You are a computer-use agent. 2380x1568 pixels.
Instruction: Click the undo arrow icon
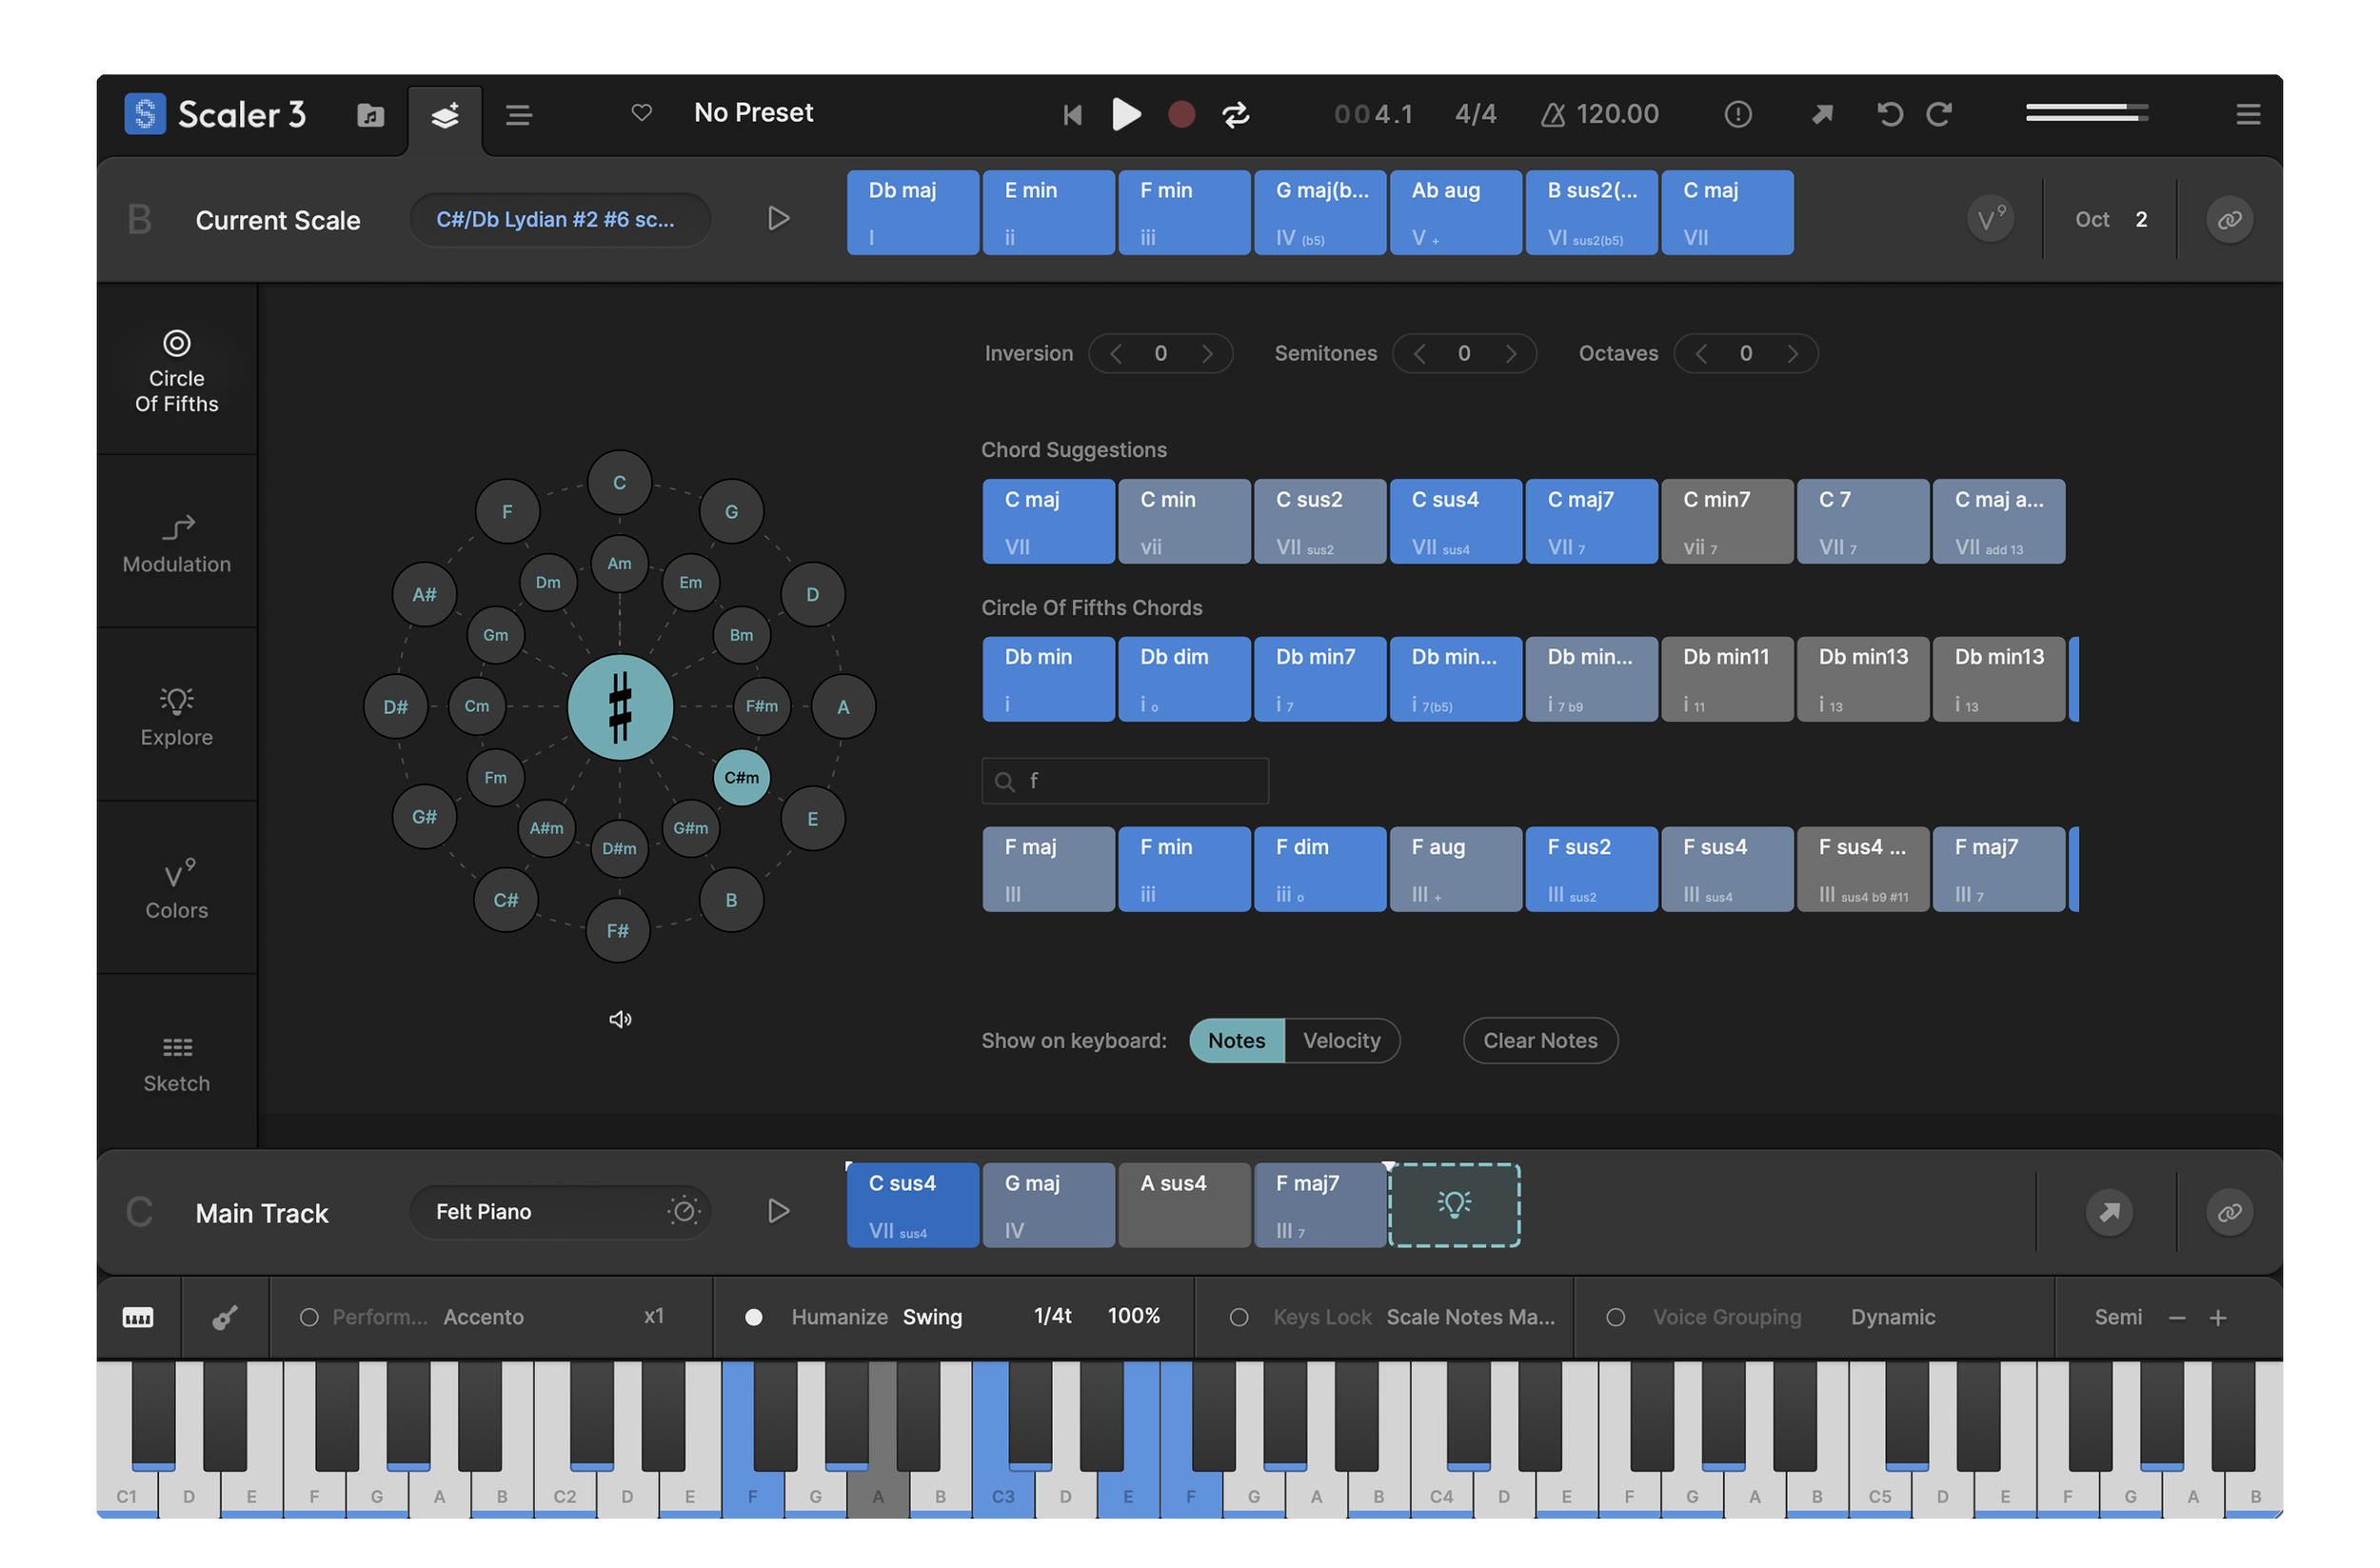click(1889, 115)
